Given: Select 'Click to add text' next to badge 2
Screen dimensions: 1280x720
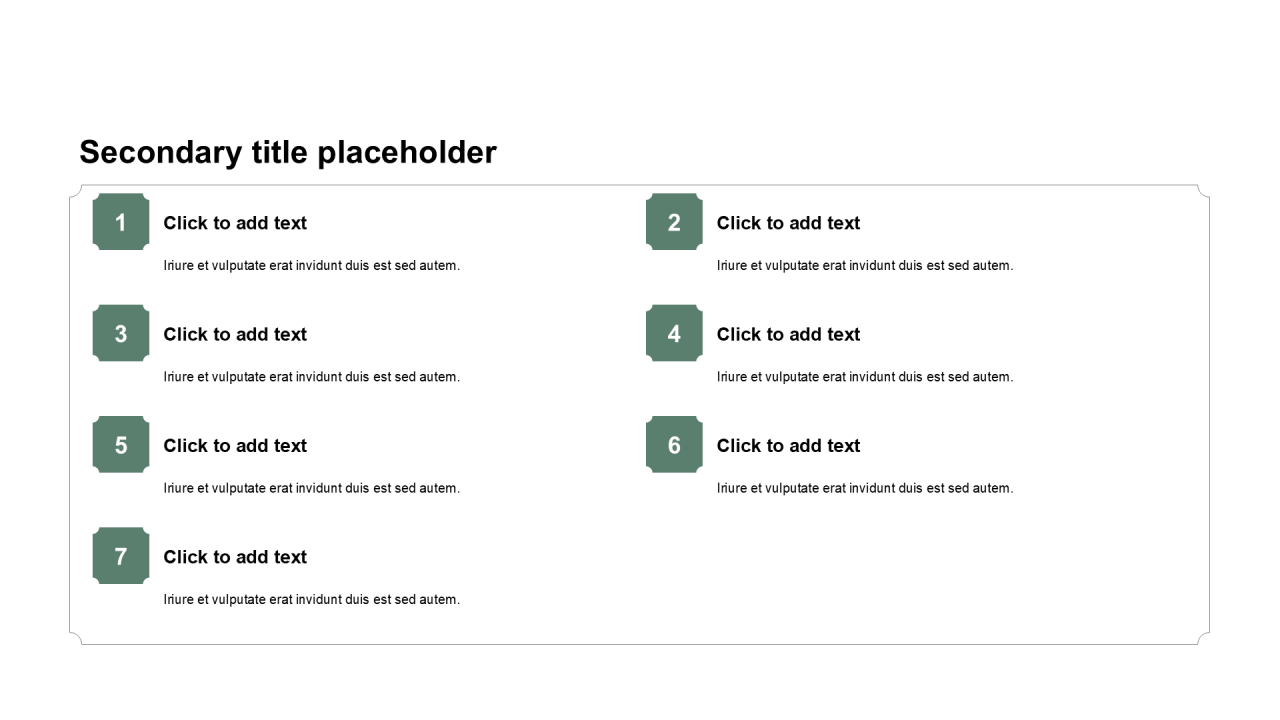Looking at the screenshot, I should [788, 223].
